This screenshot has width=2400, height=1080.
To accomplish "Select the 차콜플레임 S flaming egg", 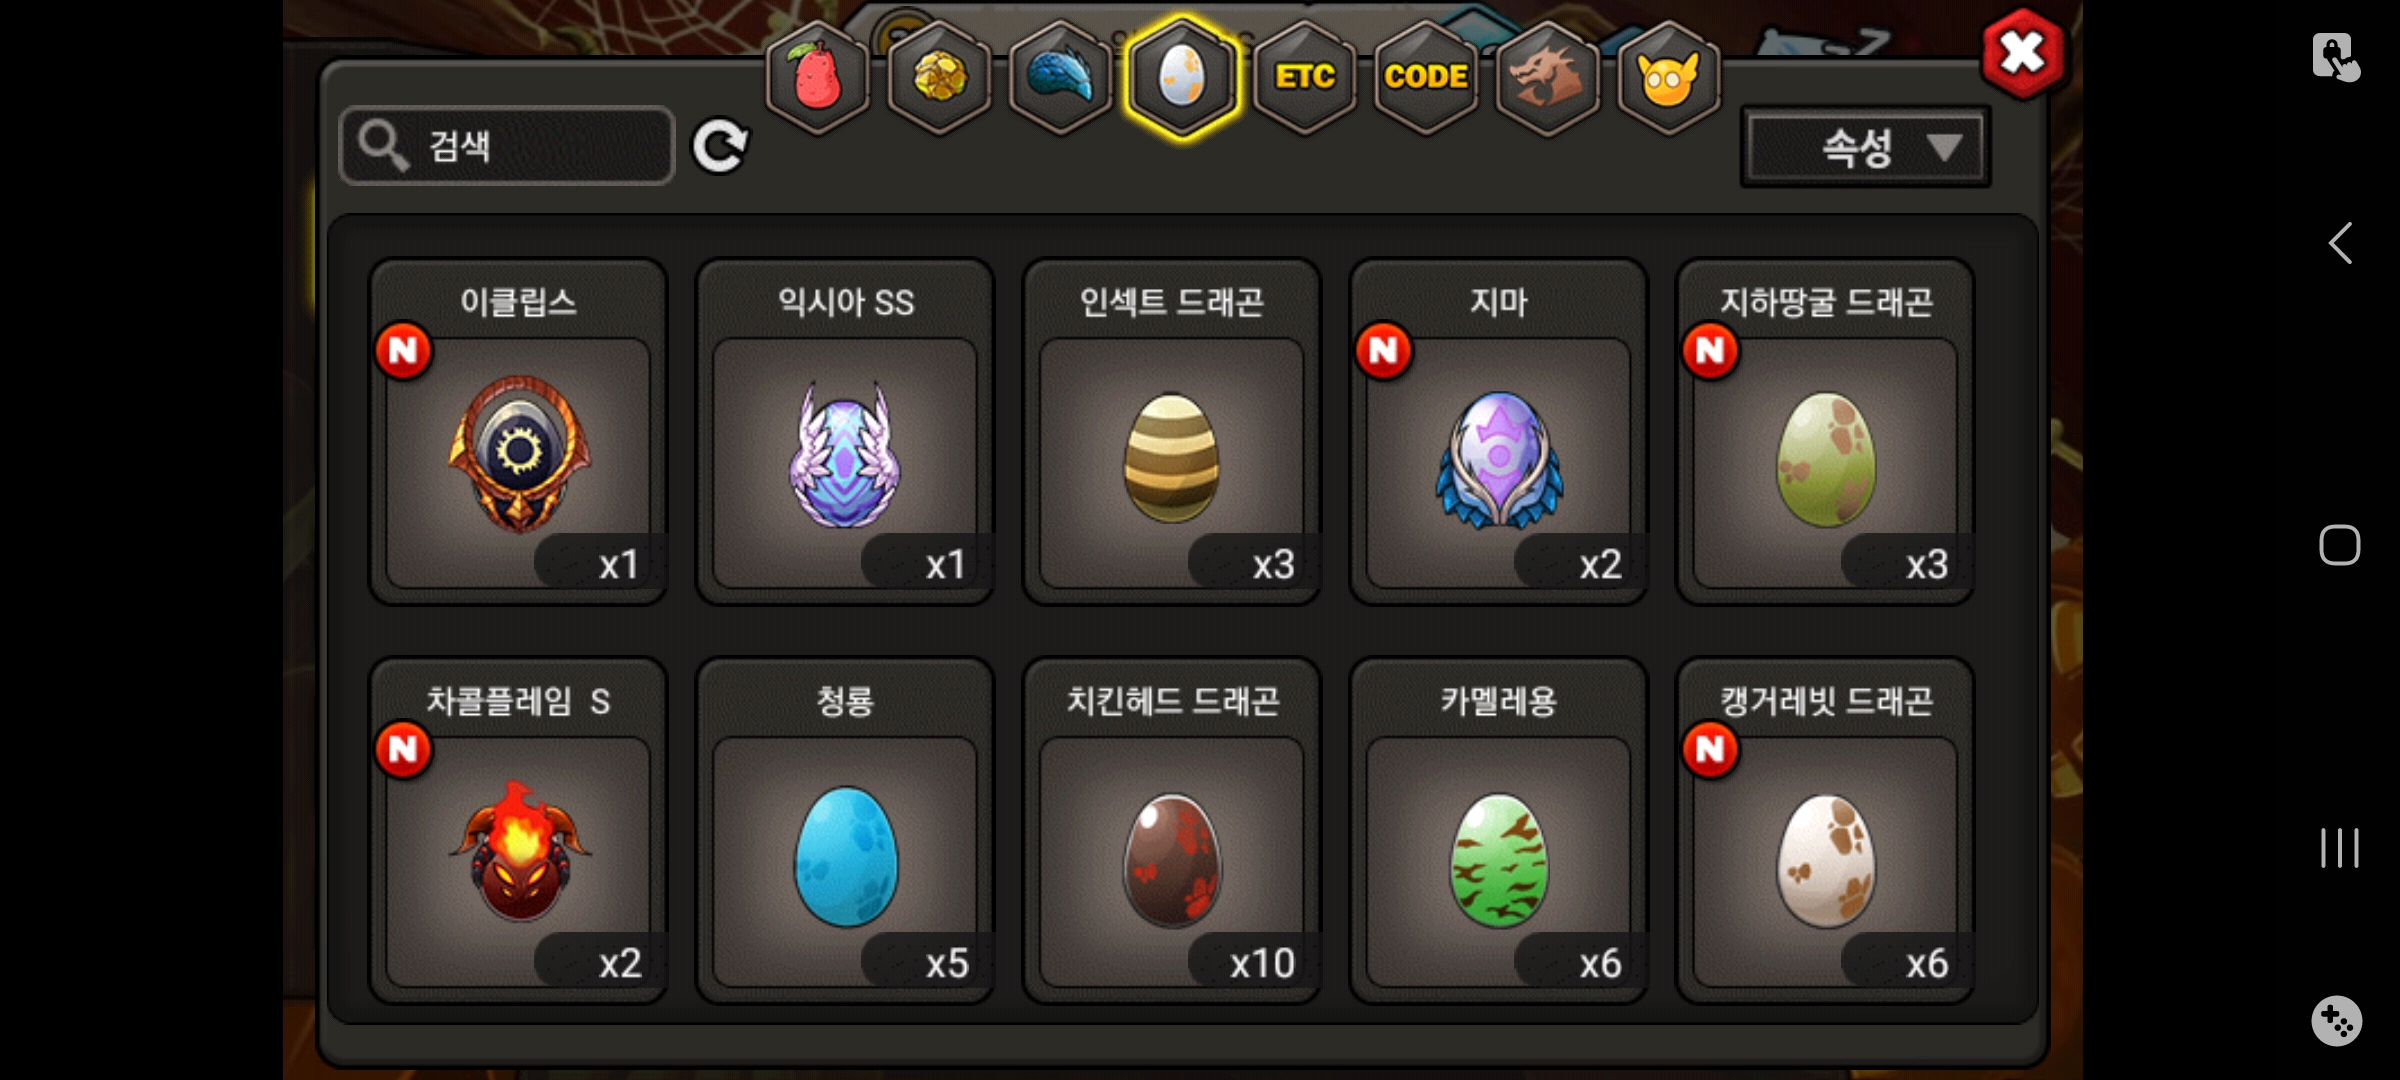I will [518, 830].
